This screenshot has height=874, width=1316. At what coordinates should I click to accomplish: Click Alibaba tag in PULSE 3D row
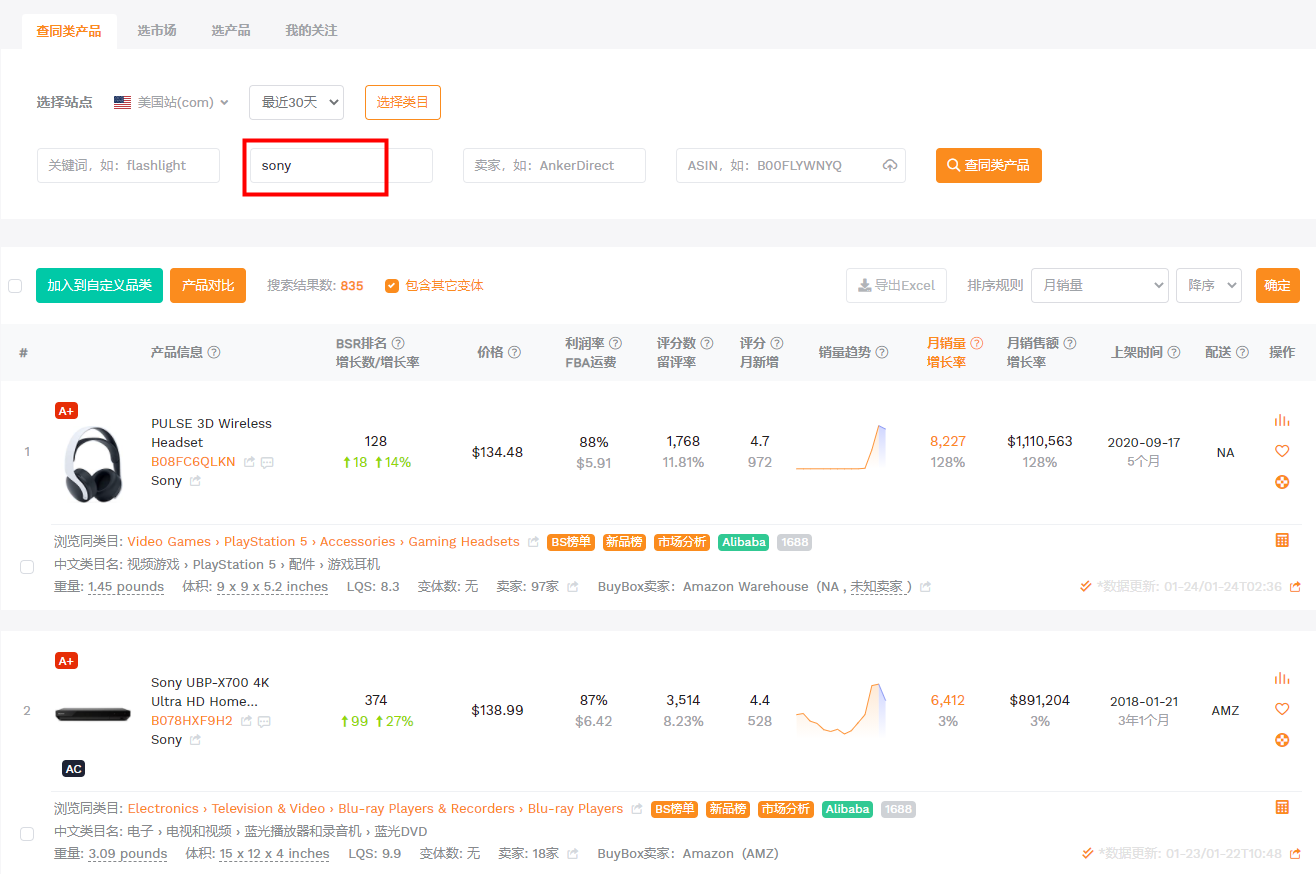tap(743, 542)
